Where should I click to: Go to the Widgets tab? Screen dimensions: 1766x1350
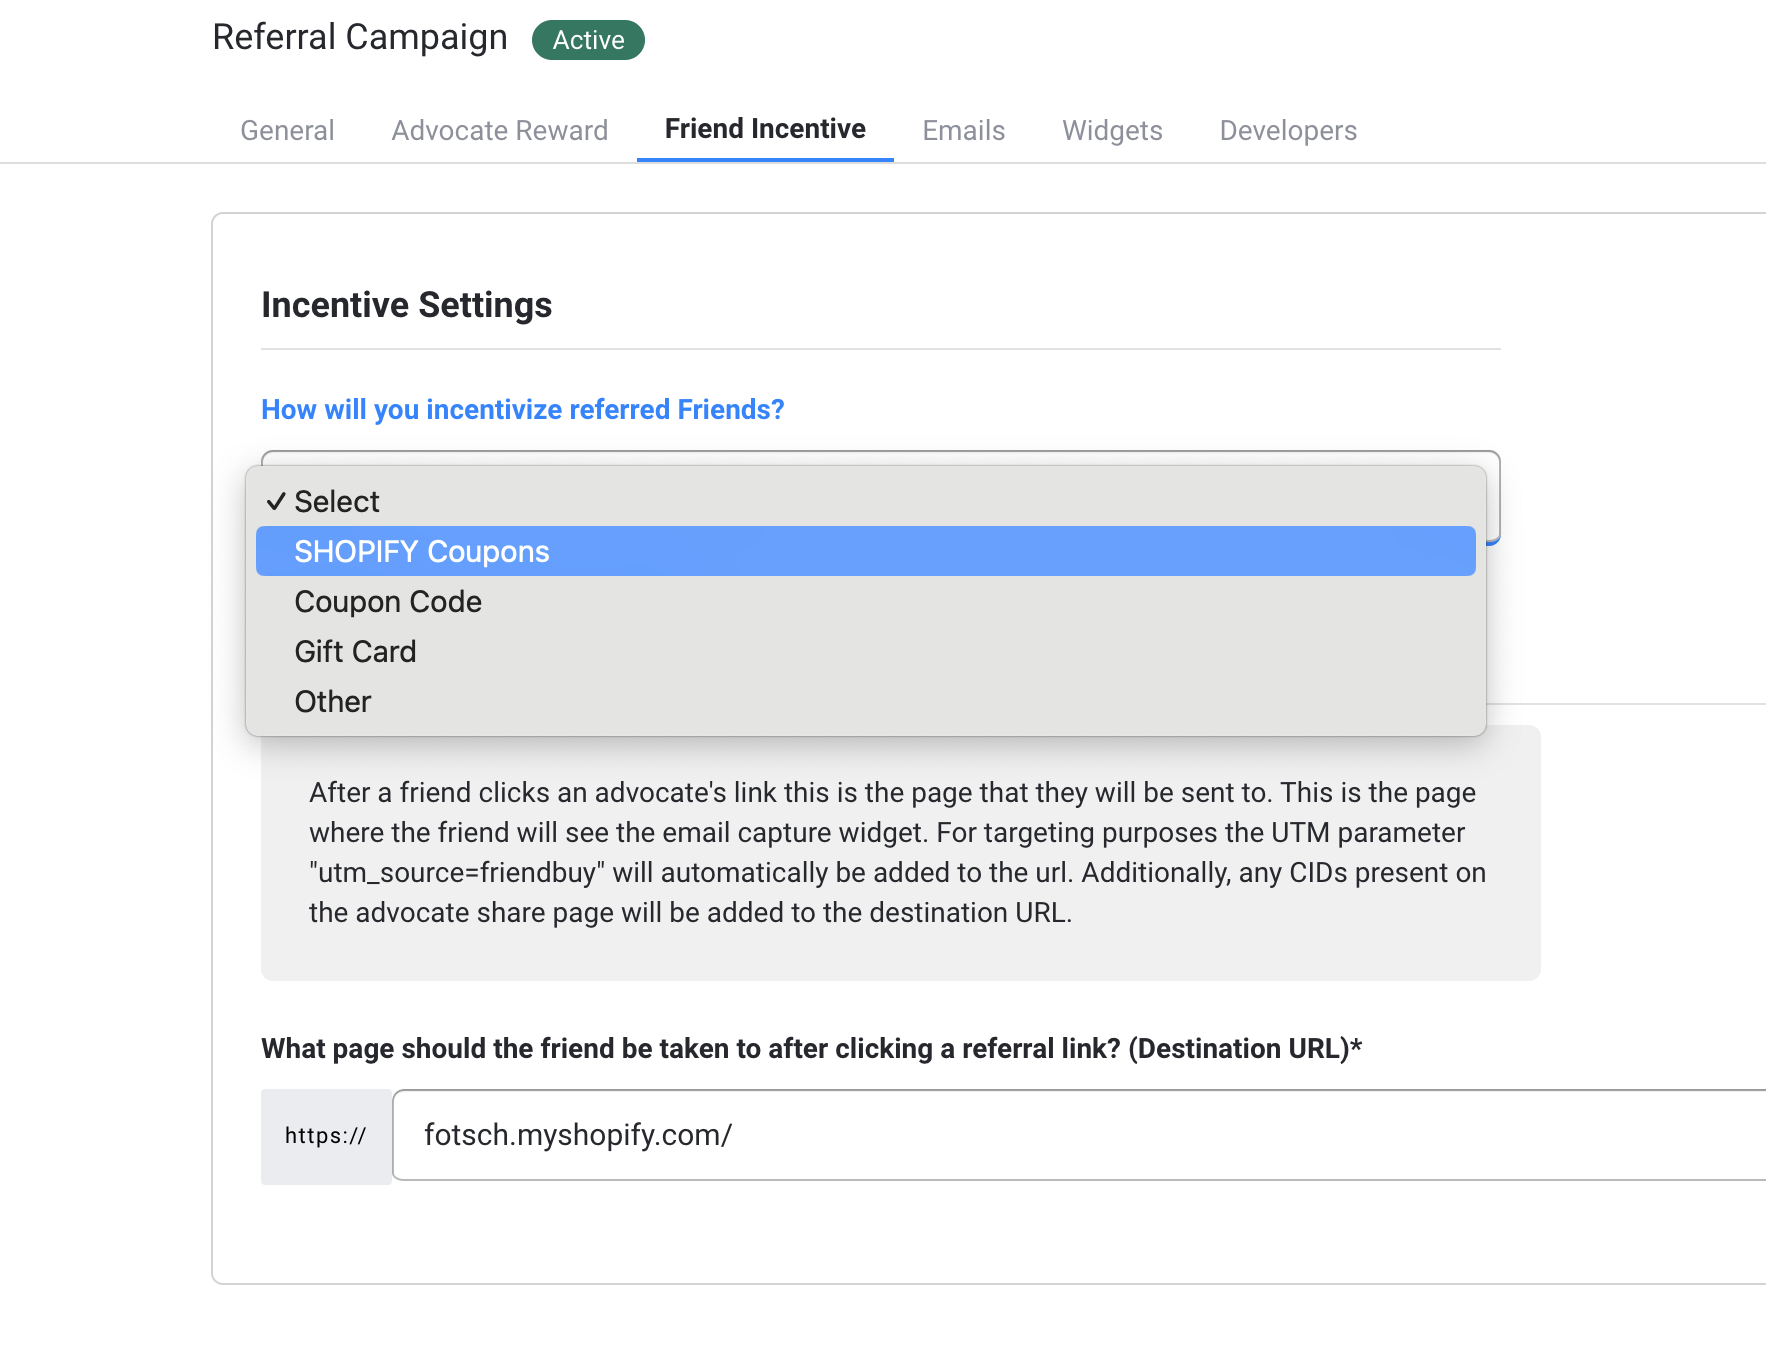coord(1112,130)
